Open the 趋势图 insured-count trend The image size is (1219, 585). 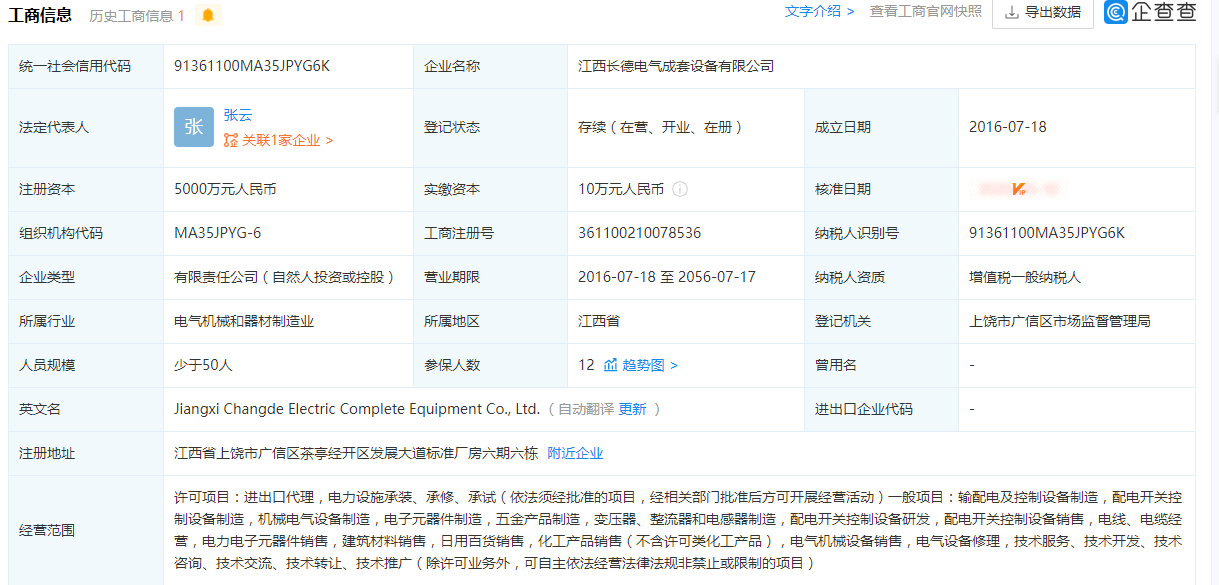click(649, 365)
